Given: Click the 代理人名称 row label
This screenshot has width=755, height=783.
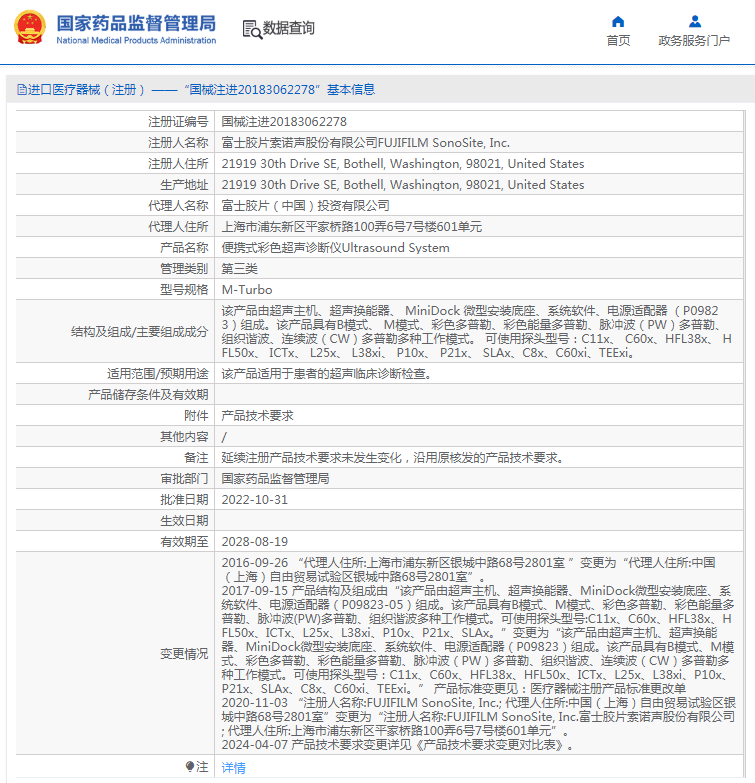Looking at the screenshot, I should pos(178,206).
